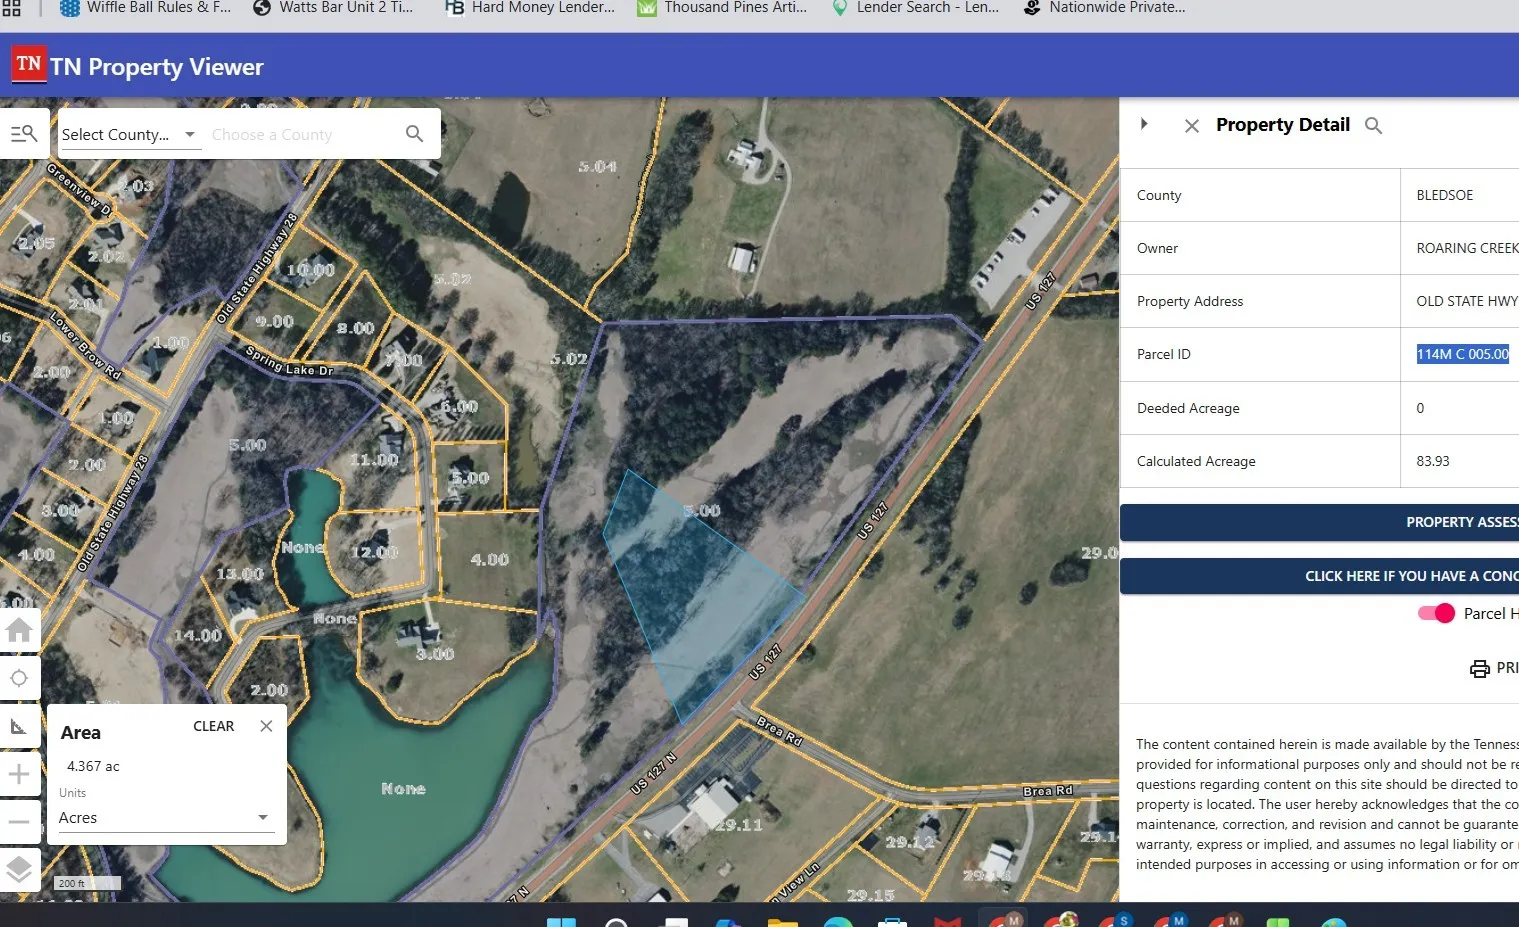Open the Select County dropdown
The height and width of the screenshot is (927, 1519).
coord(130,135)
